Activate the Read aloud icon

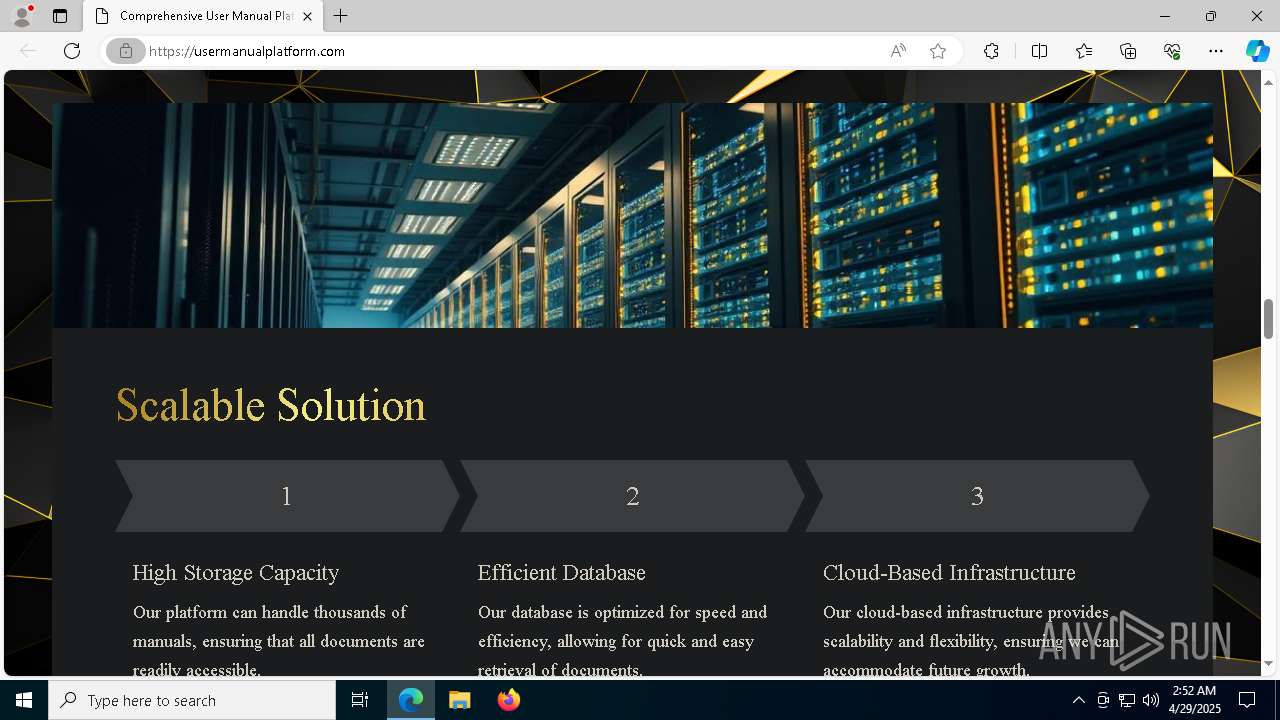pyautogui.click(x=898, y=51)
